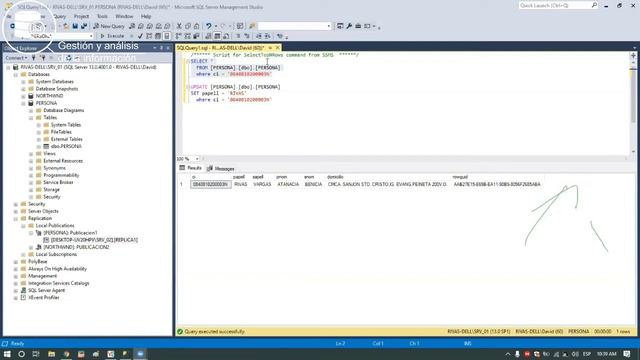
Task: Click the query editor vertical scrollbar
Action: pyautogui.click(x=633, y=106)
